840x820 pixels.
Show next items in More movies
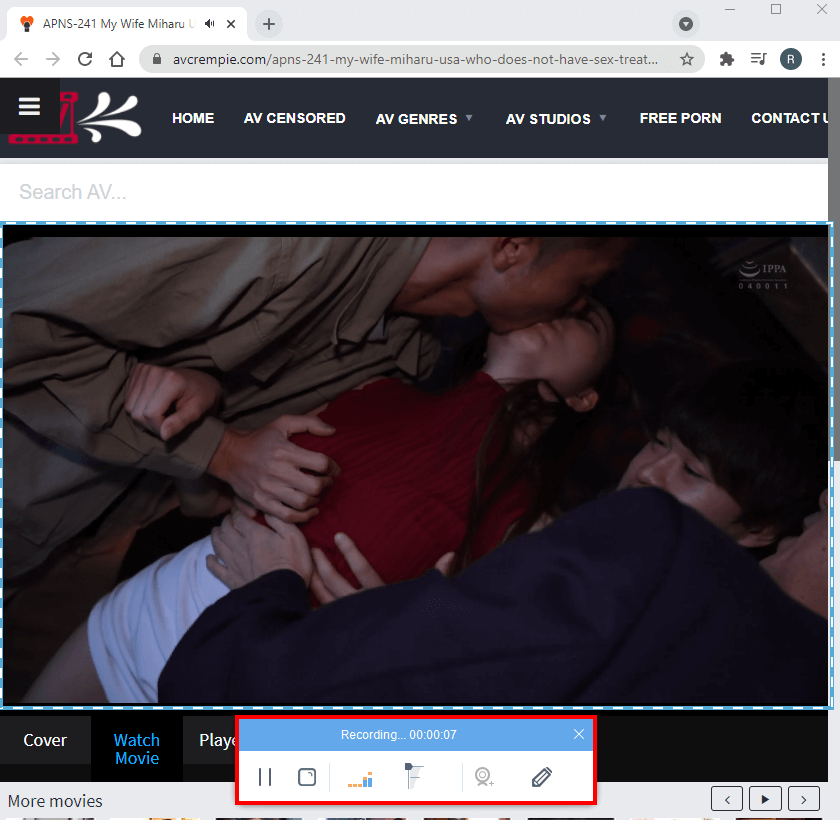coord(804,800)
